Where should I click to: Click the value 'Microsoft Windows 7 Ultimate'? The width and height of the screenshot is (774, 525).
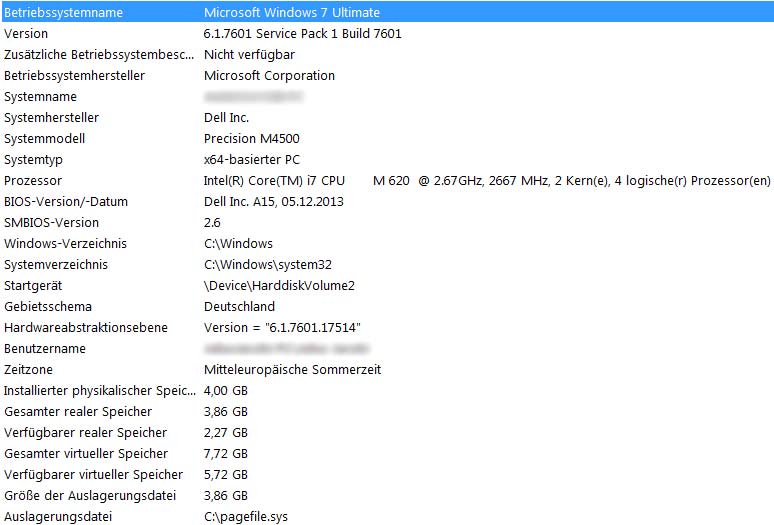tap(292, 12)
